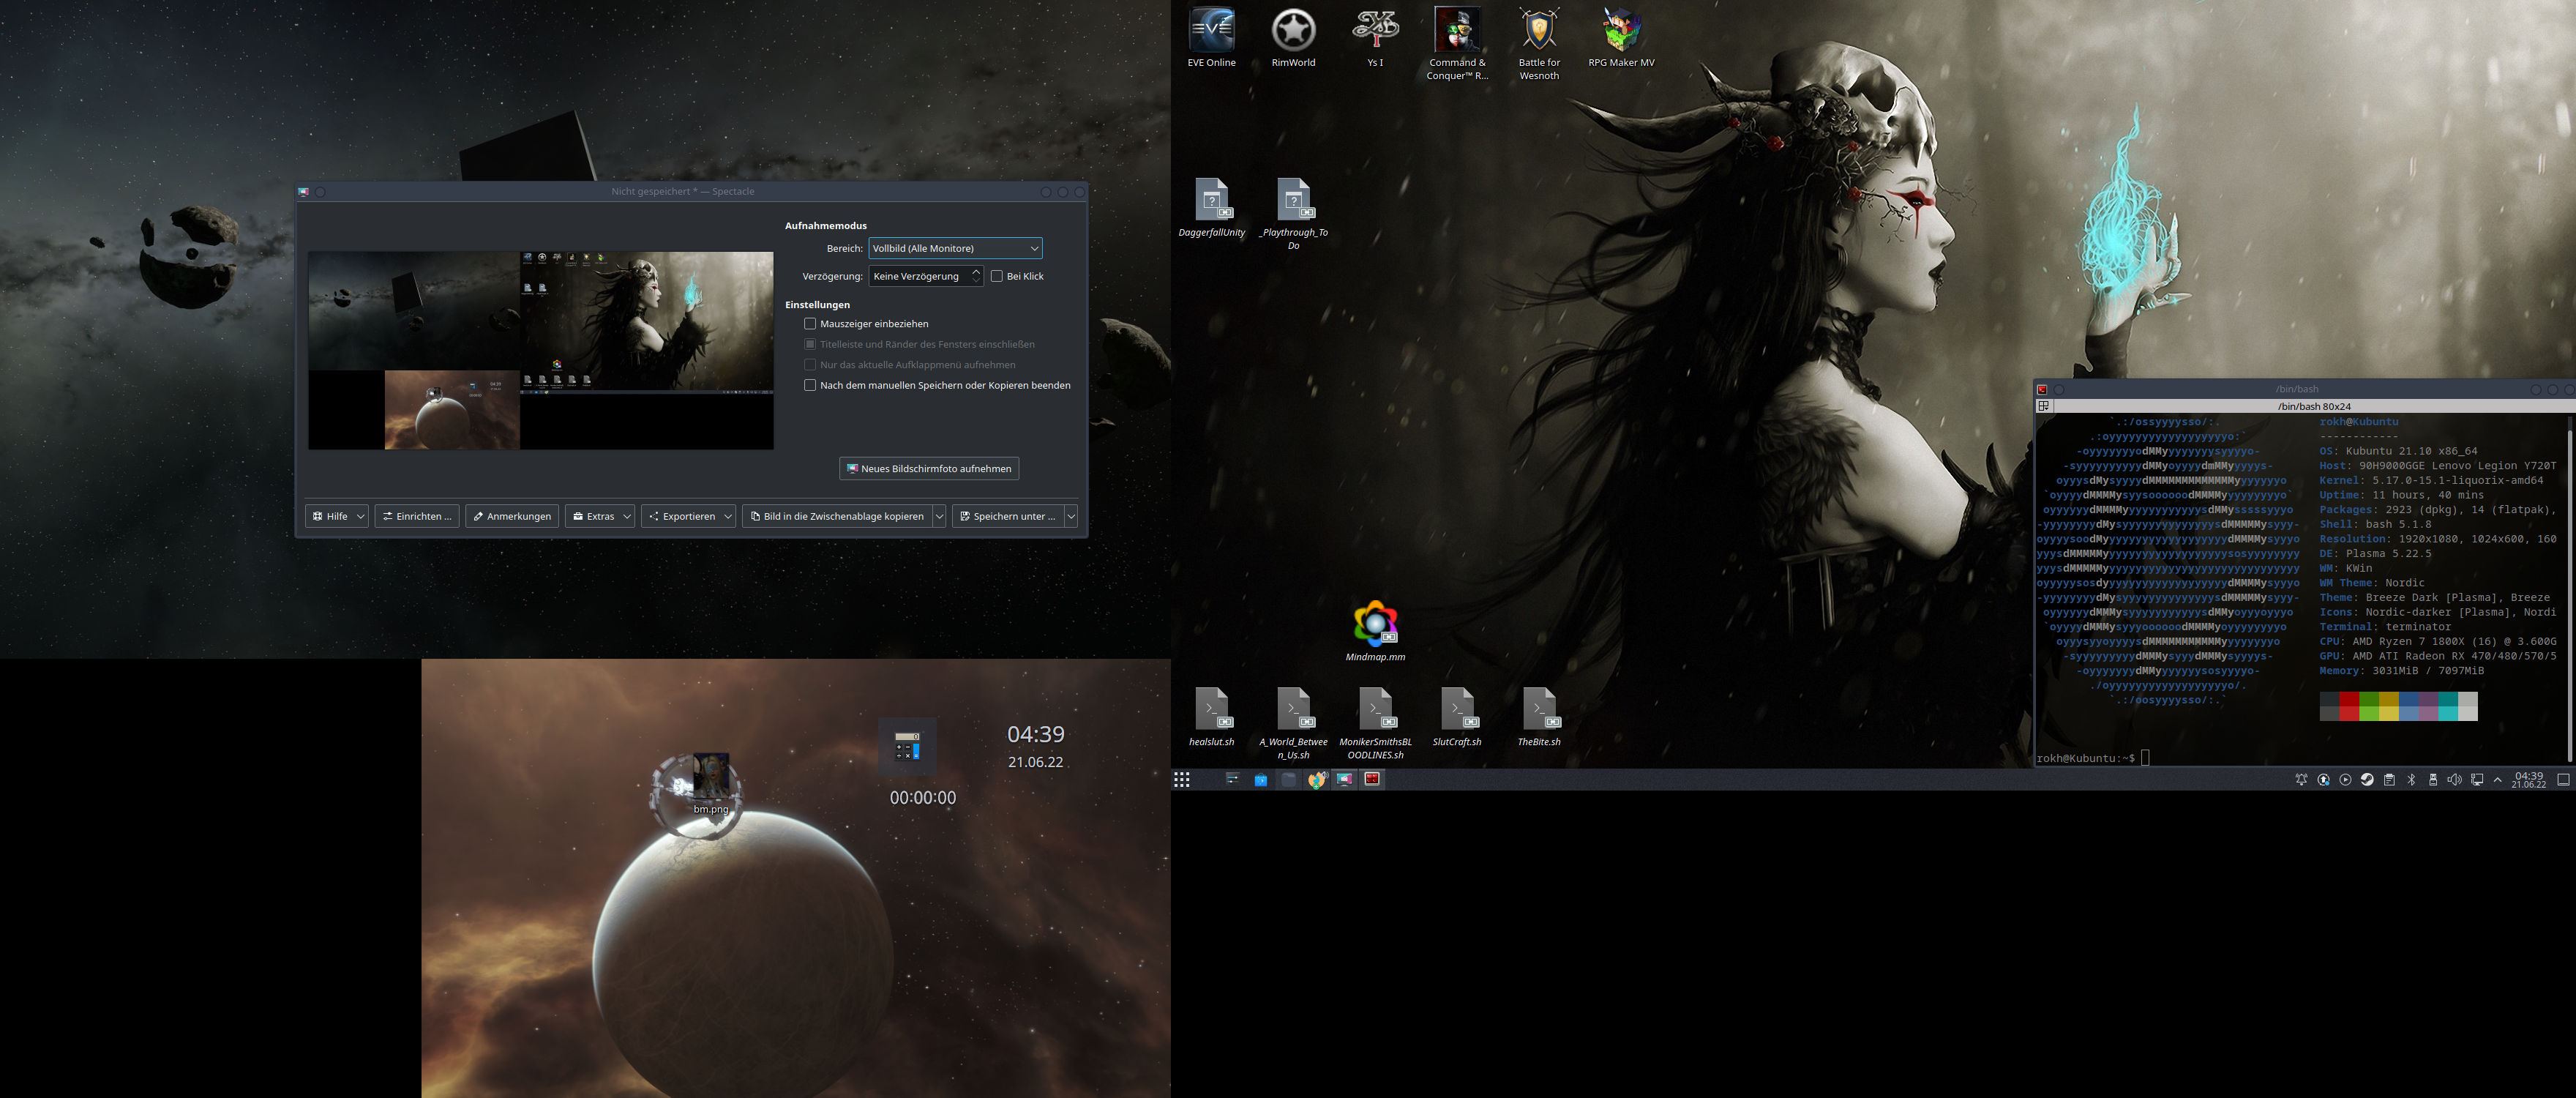Screen dimensions: 2576x1098
Task: Click Bild in die Zwischenablage kopieren
Action: [x=837, y=516]
